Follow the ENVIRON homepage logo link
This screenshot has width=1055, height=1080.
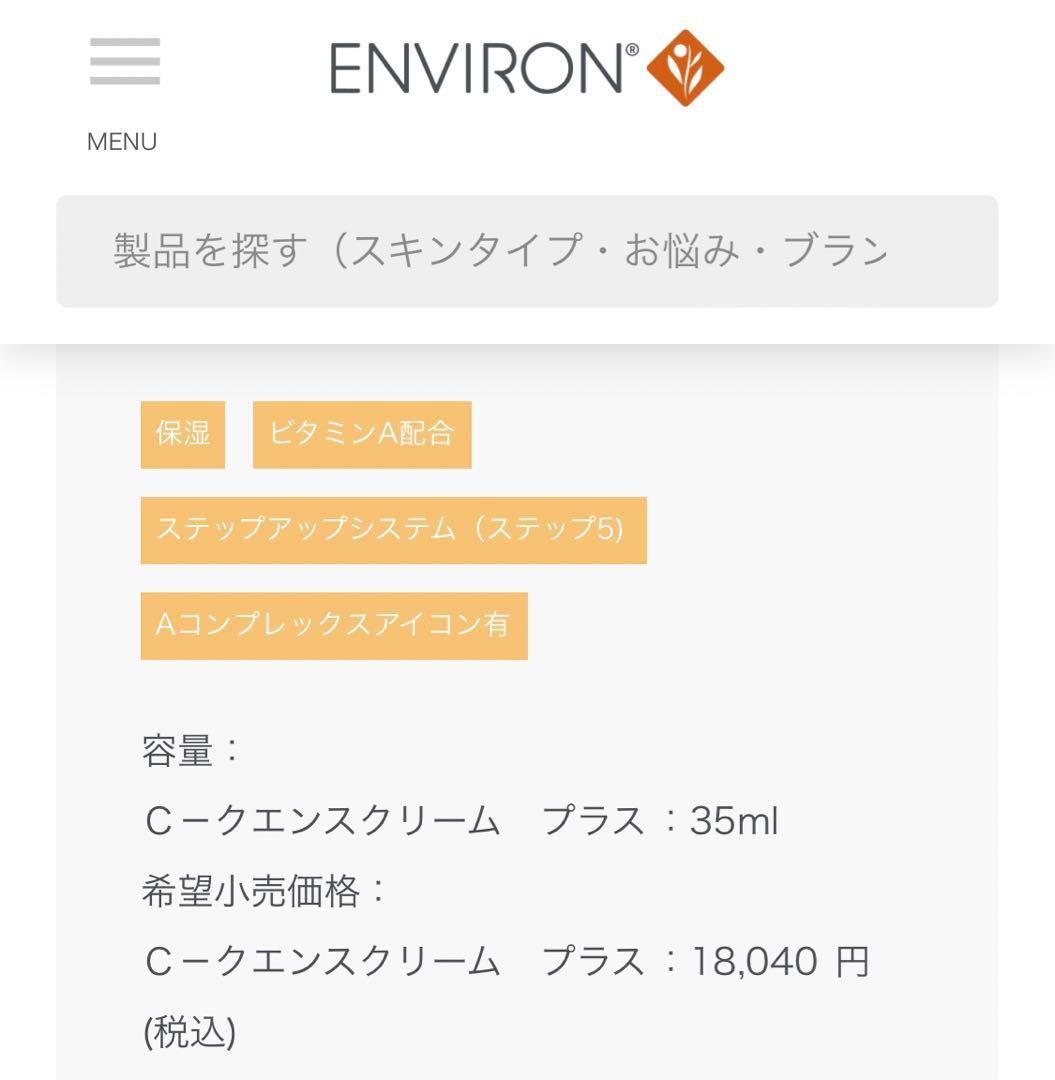pos(478,65)
